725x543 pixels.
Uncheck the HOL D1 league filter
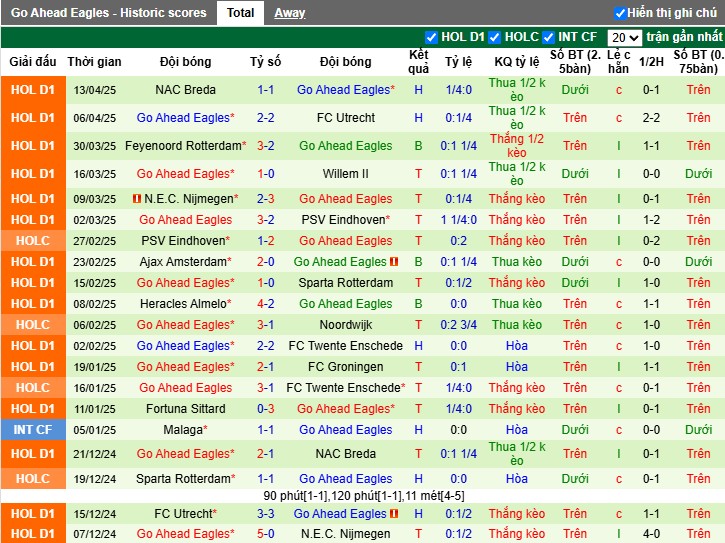tap(431, 37)
